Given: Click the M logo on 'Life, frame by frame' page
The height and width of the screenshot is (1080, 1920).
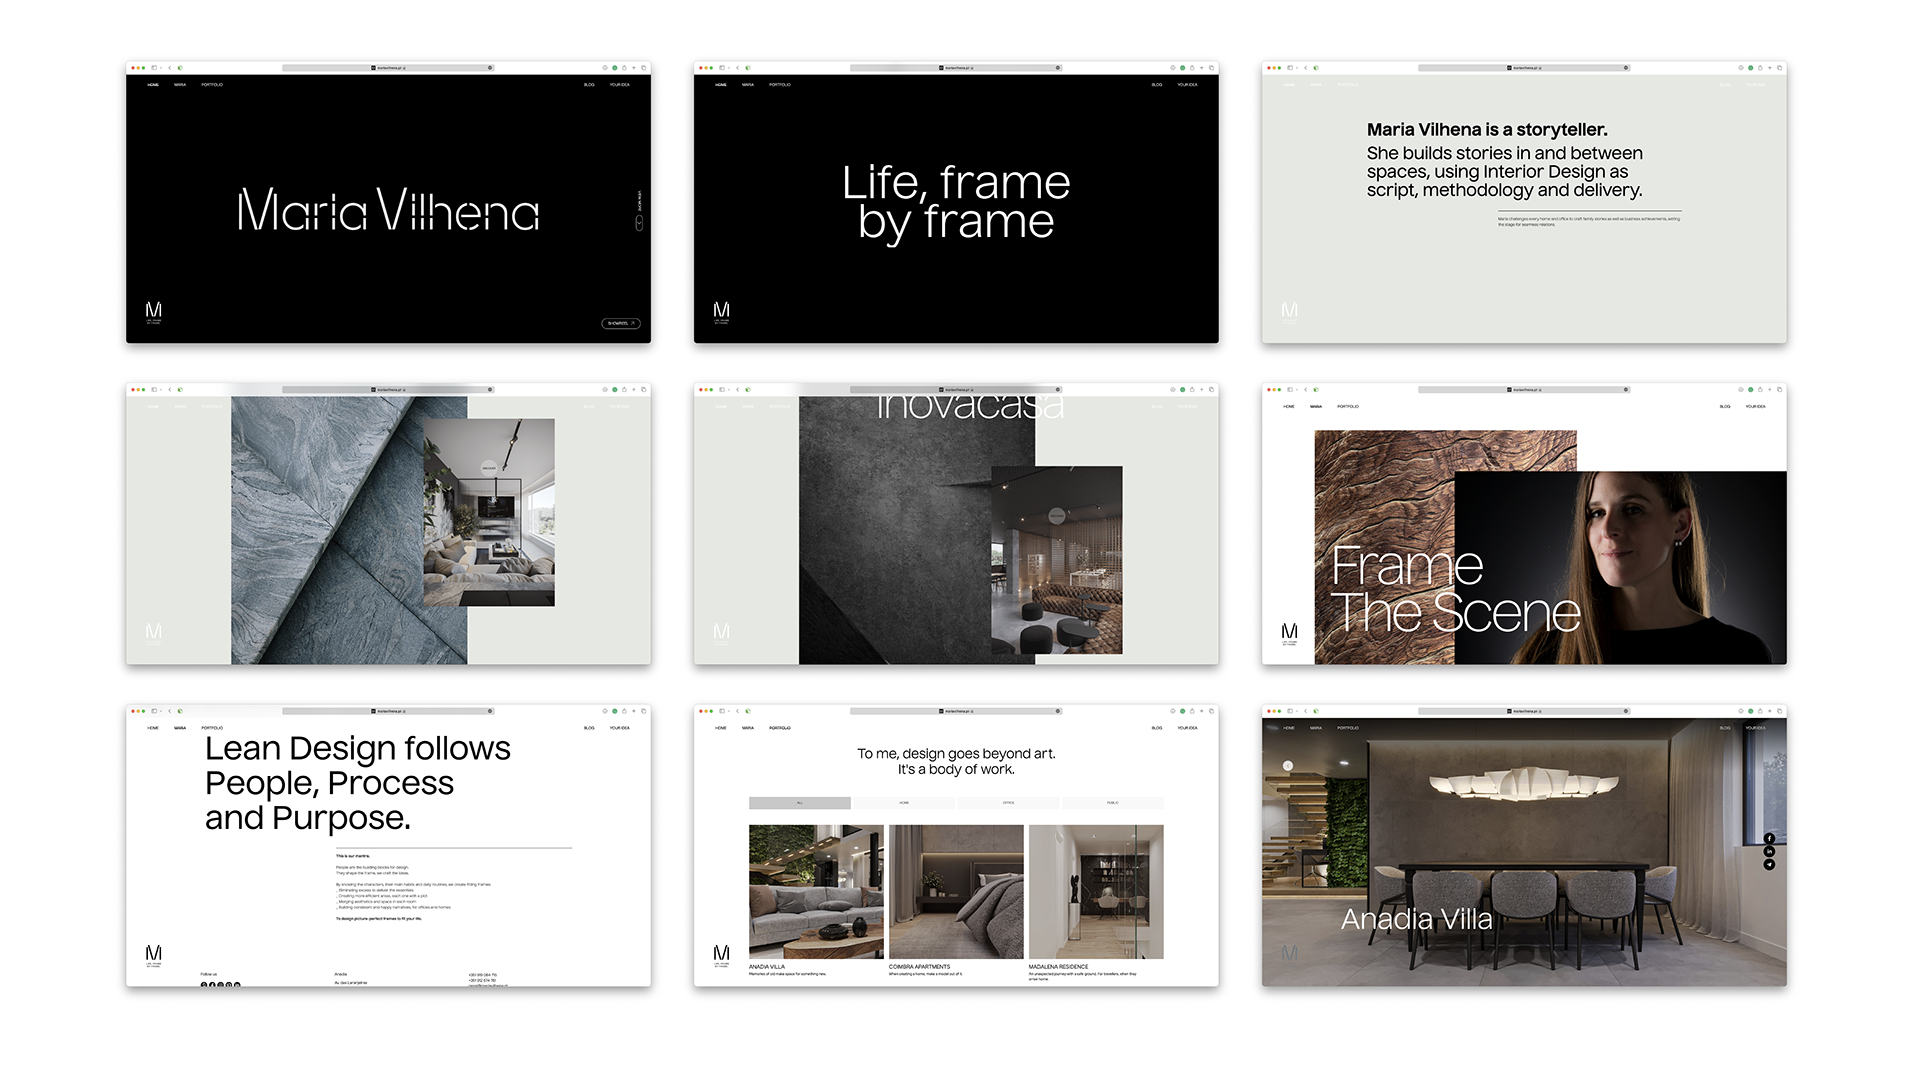Looking at the screenshot, I should point(721,311).
